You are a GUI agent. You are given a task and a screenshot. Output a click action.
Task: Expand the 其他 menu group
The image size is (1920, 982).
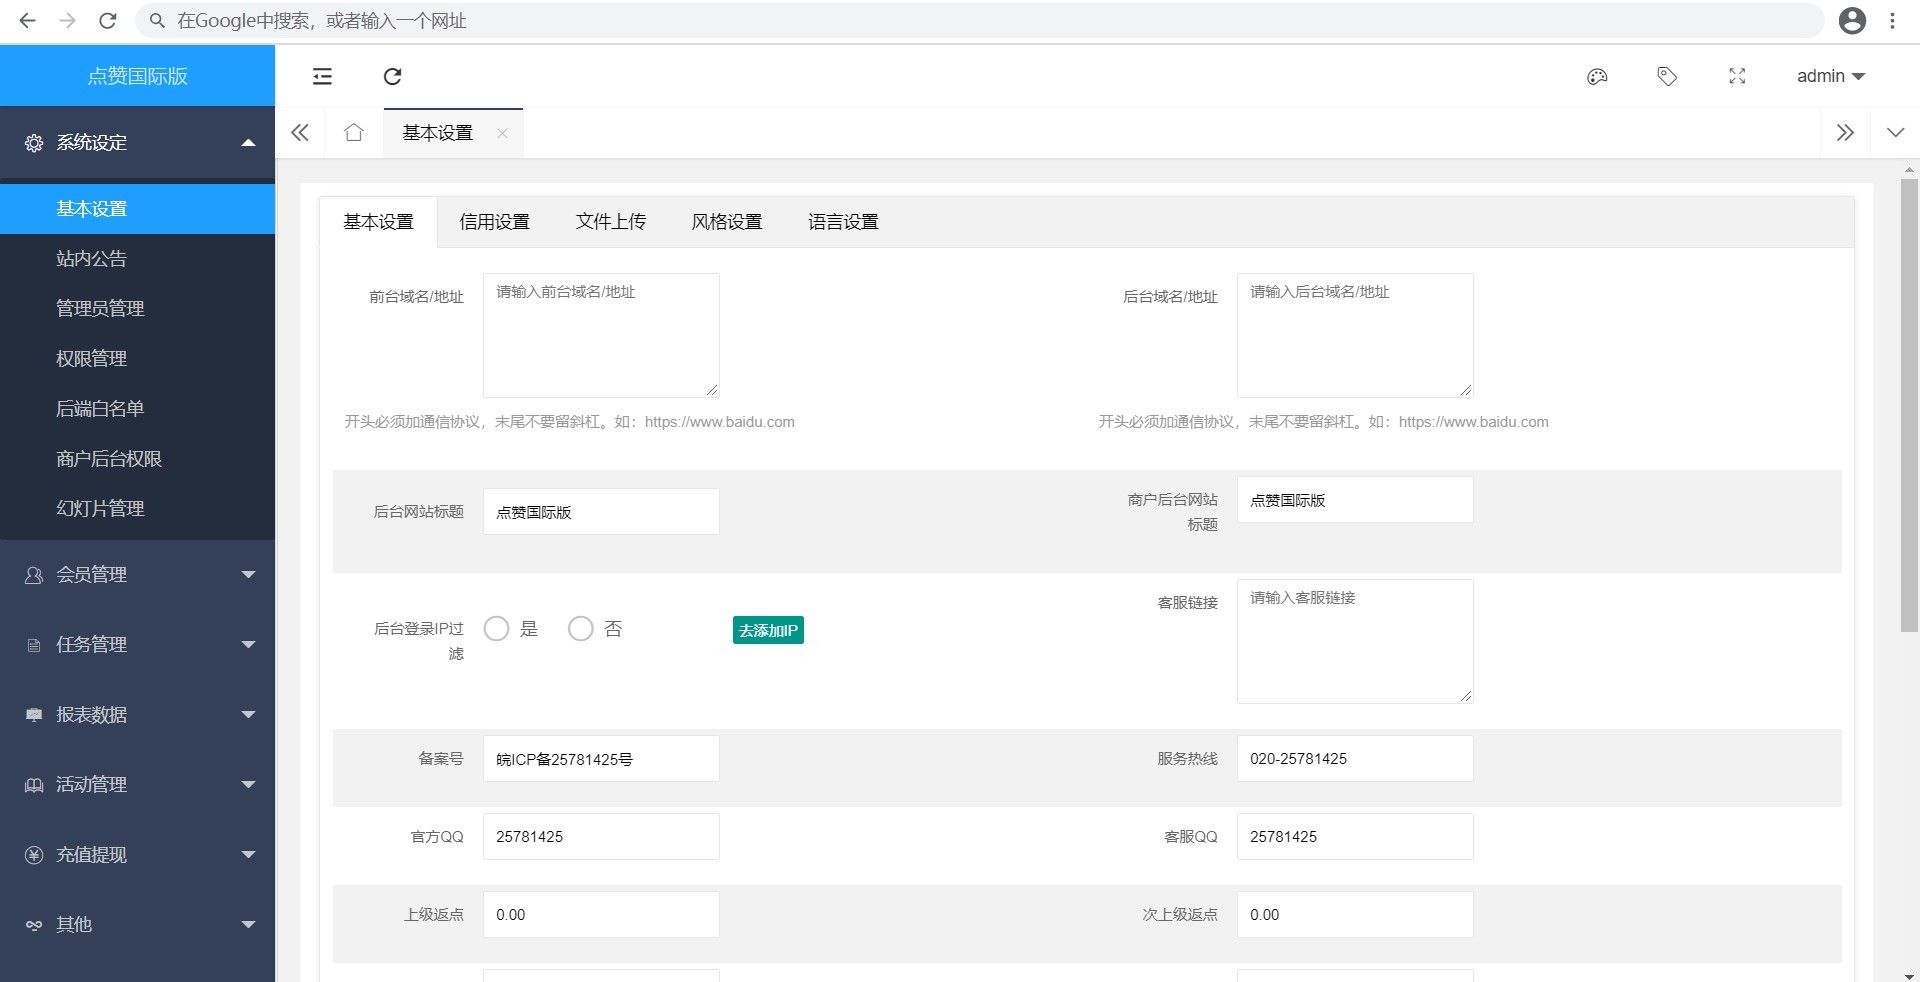coord(137,924)
